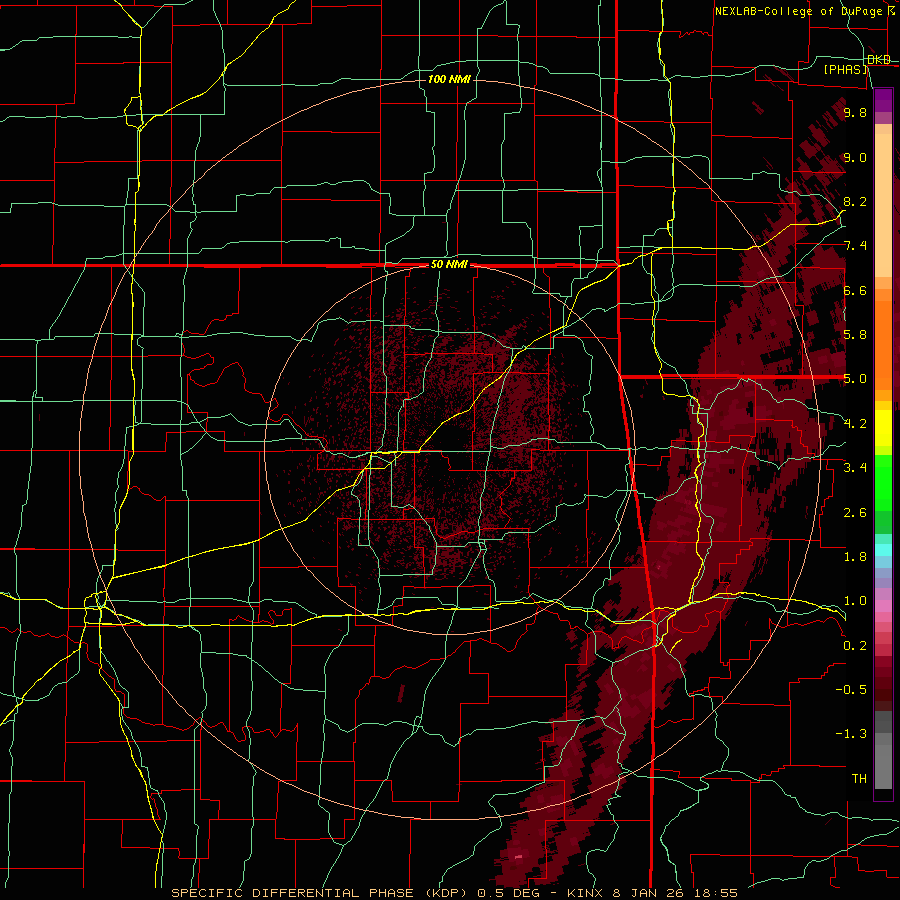Click the 100 NMI range ring label
Image resolution: width=900 pixels, height=900 pixels.
(x=449, y=79)
